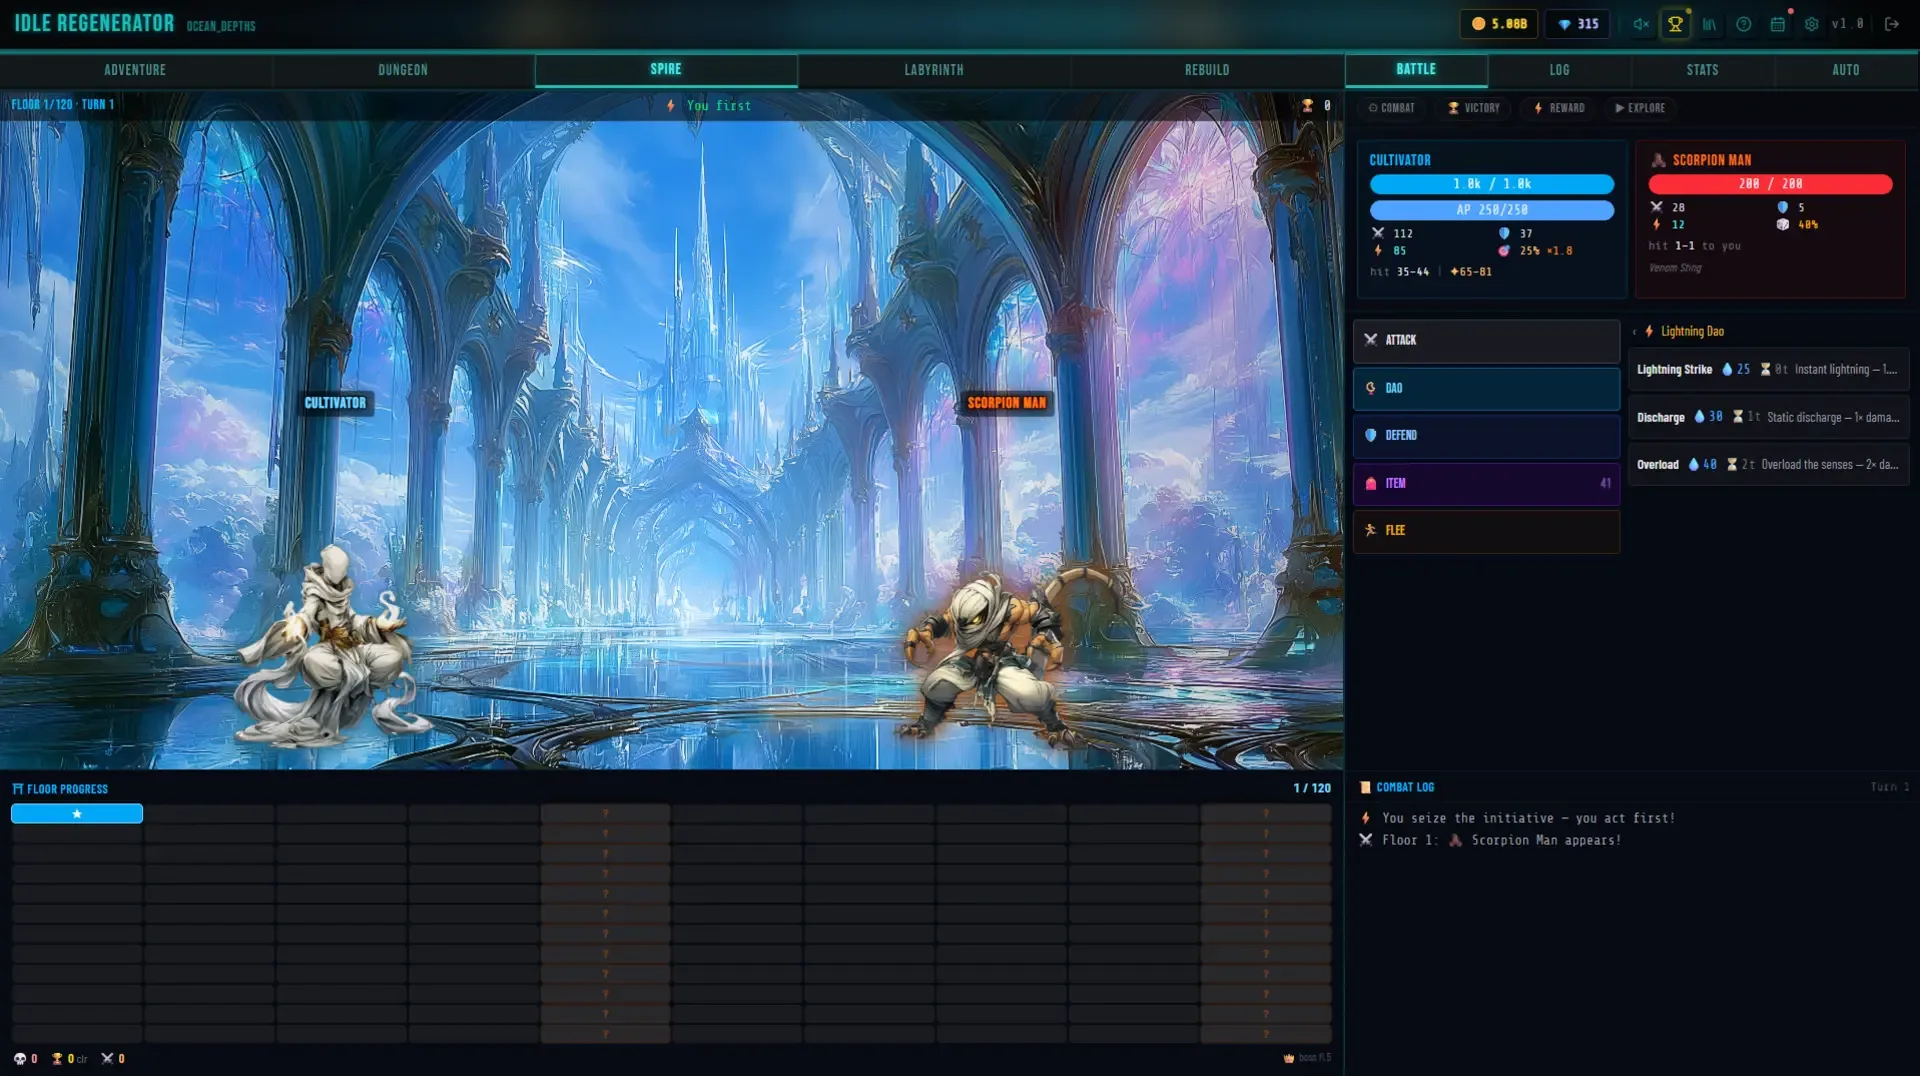This screenshot has height=1076, width=1920.
Task: Choose the Flee action
Action: click(x=1486, y=530)
